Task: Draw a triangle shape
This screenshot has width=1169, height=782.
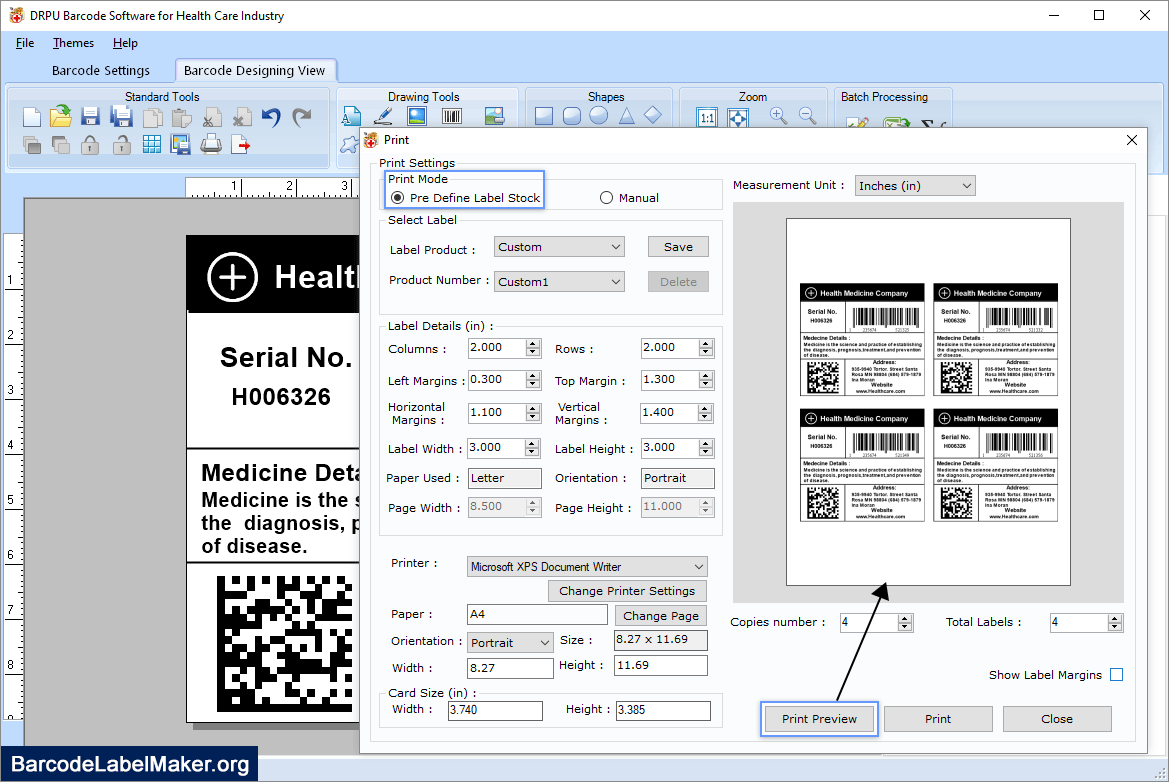Action: click(625, 116)
